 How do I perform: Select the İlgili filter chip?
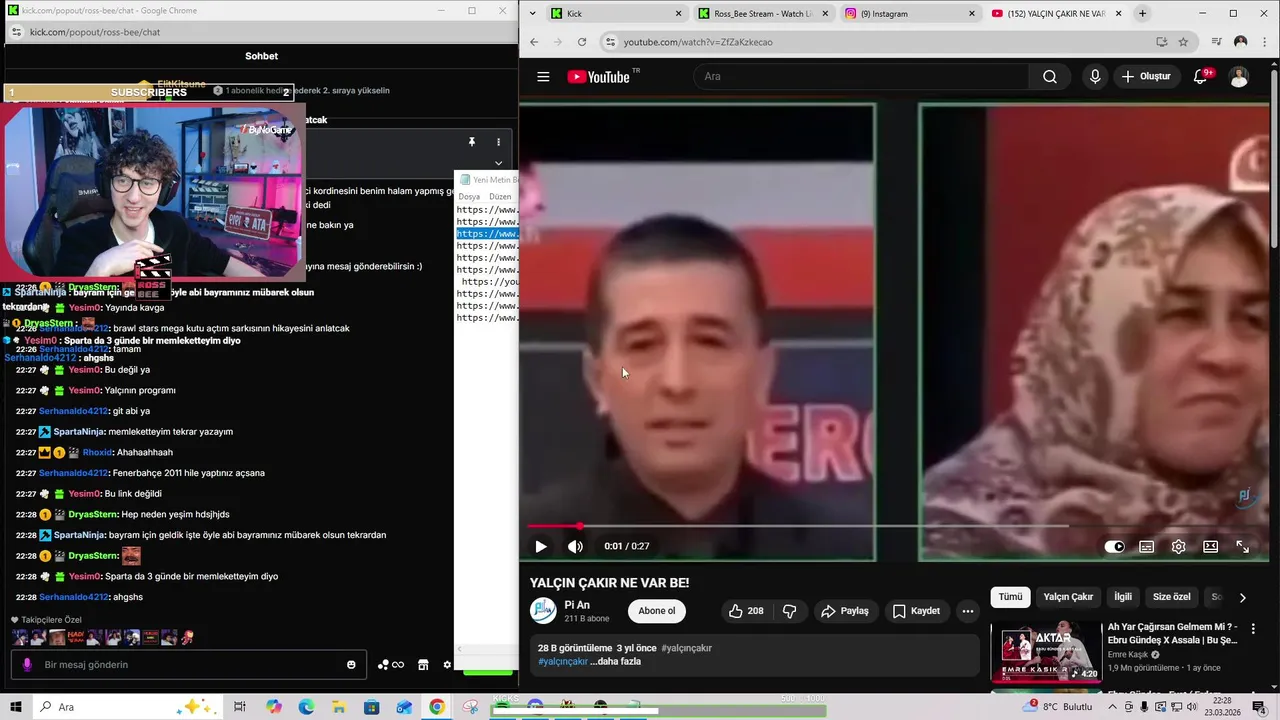[1123, 597]
